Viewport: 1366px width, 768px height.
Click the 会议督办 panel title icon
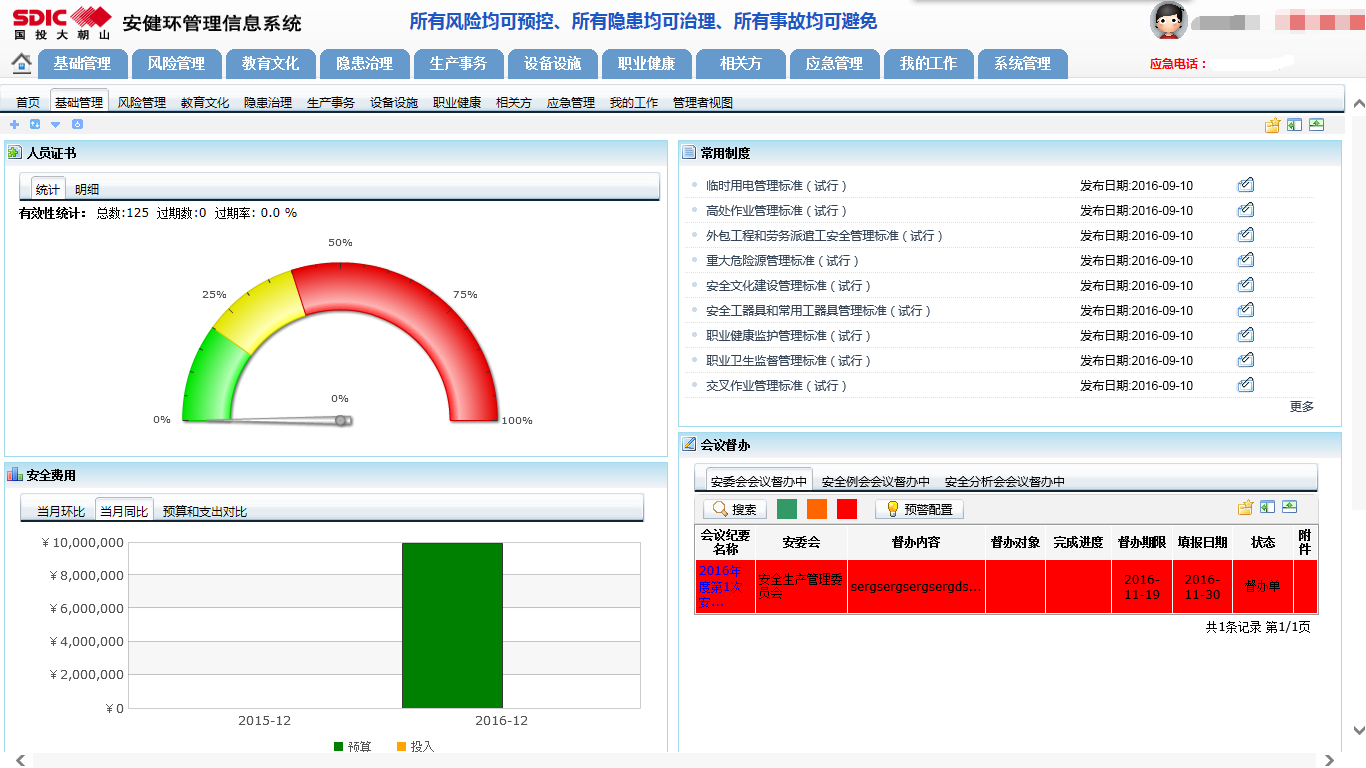point(689,445)
